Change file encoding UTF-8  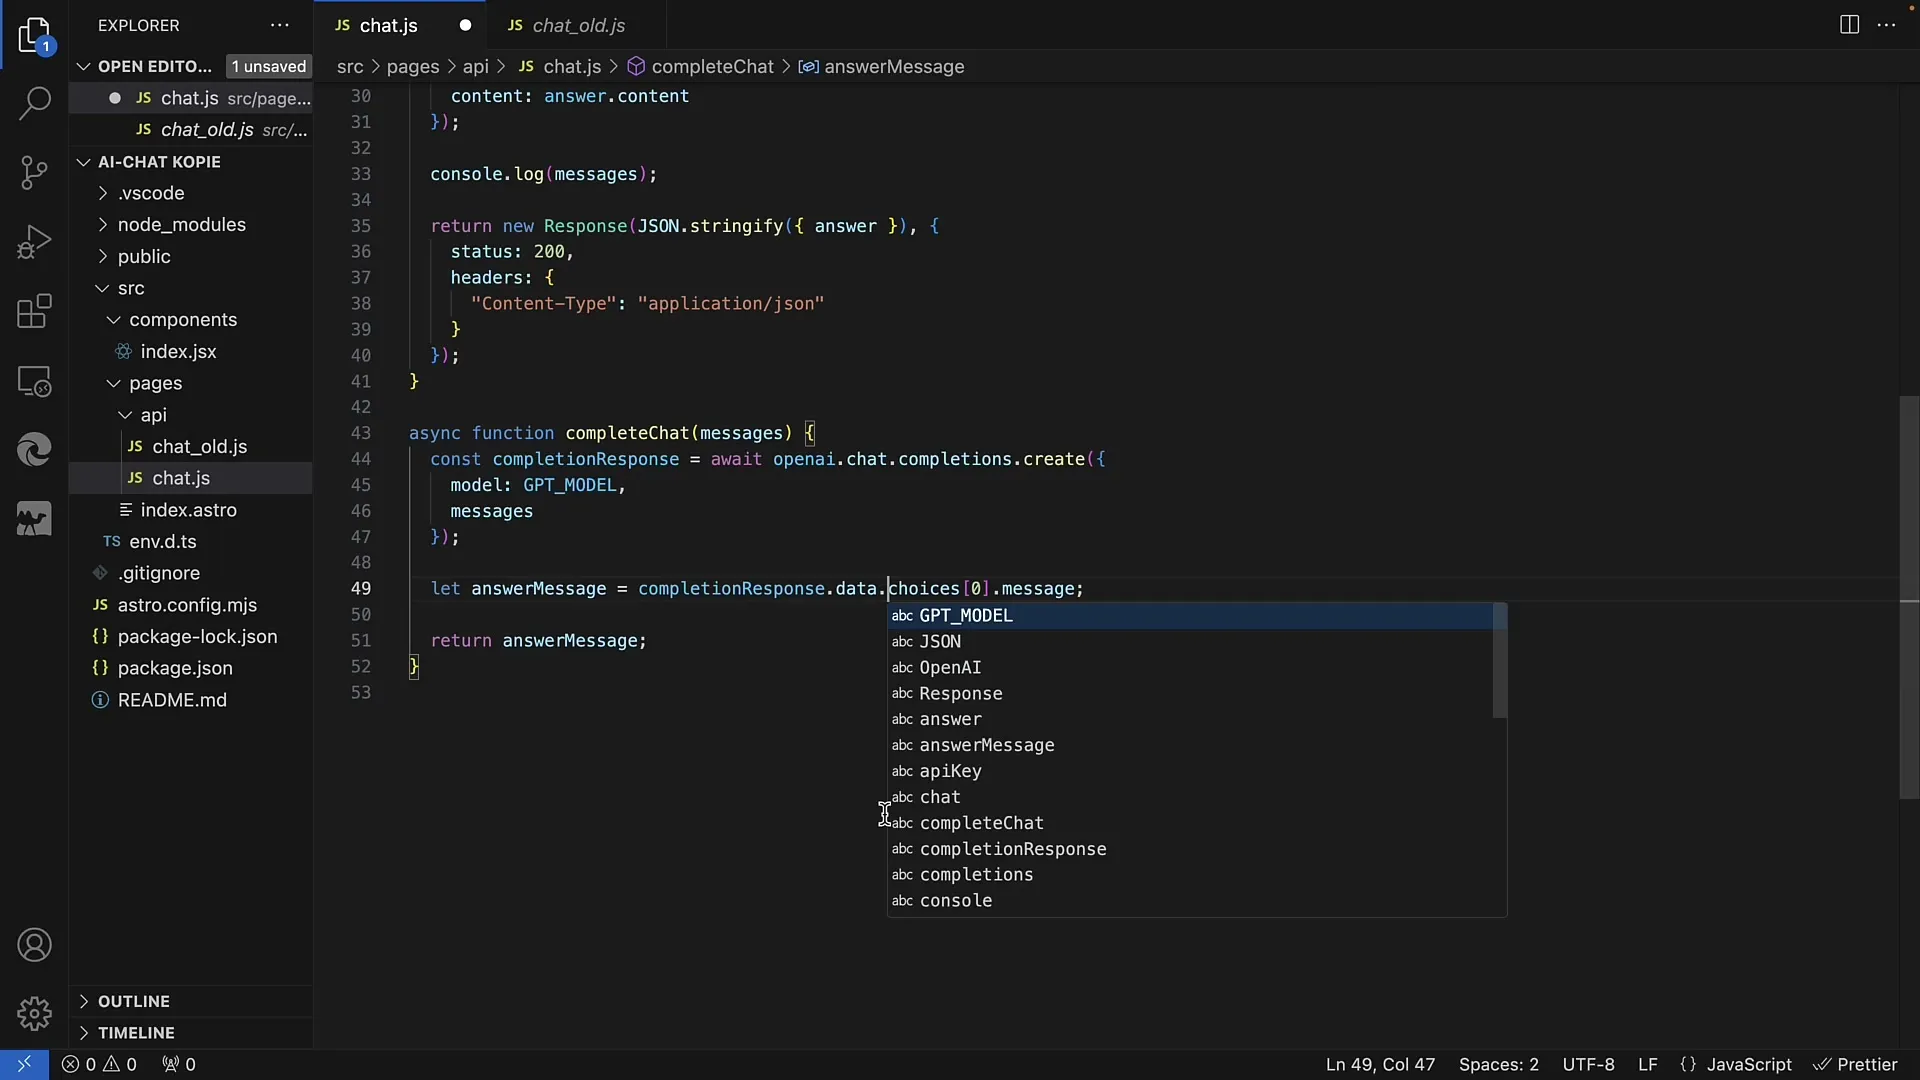point(1588,1064)
